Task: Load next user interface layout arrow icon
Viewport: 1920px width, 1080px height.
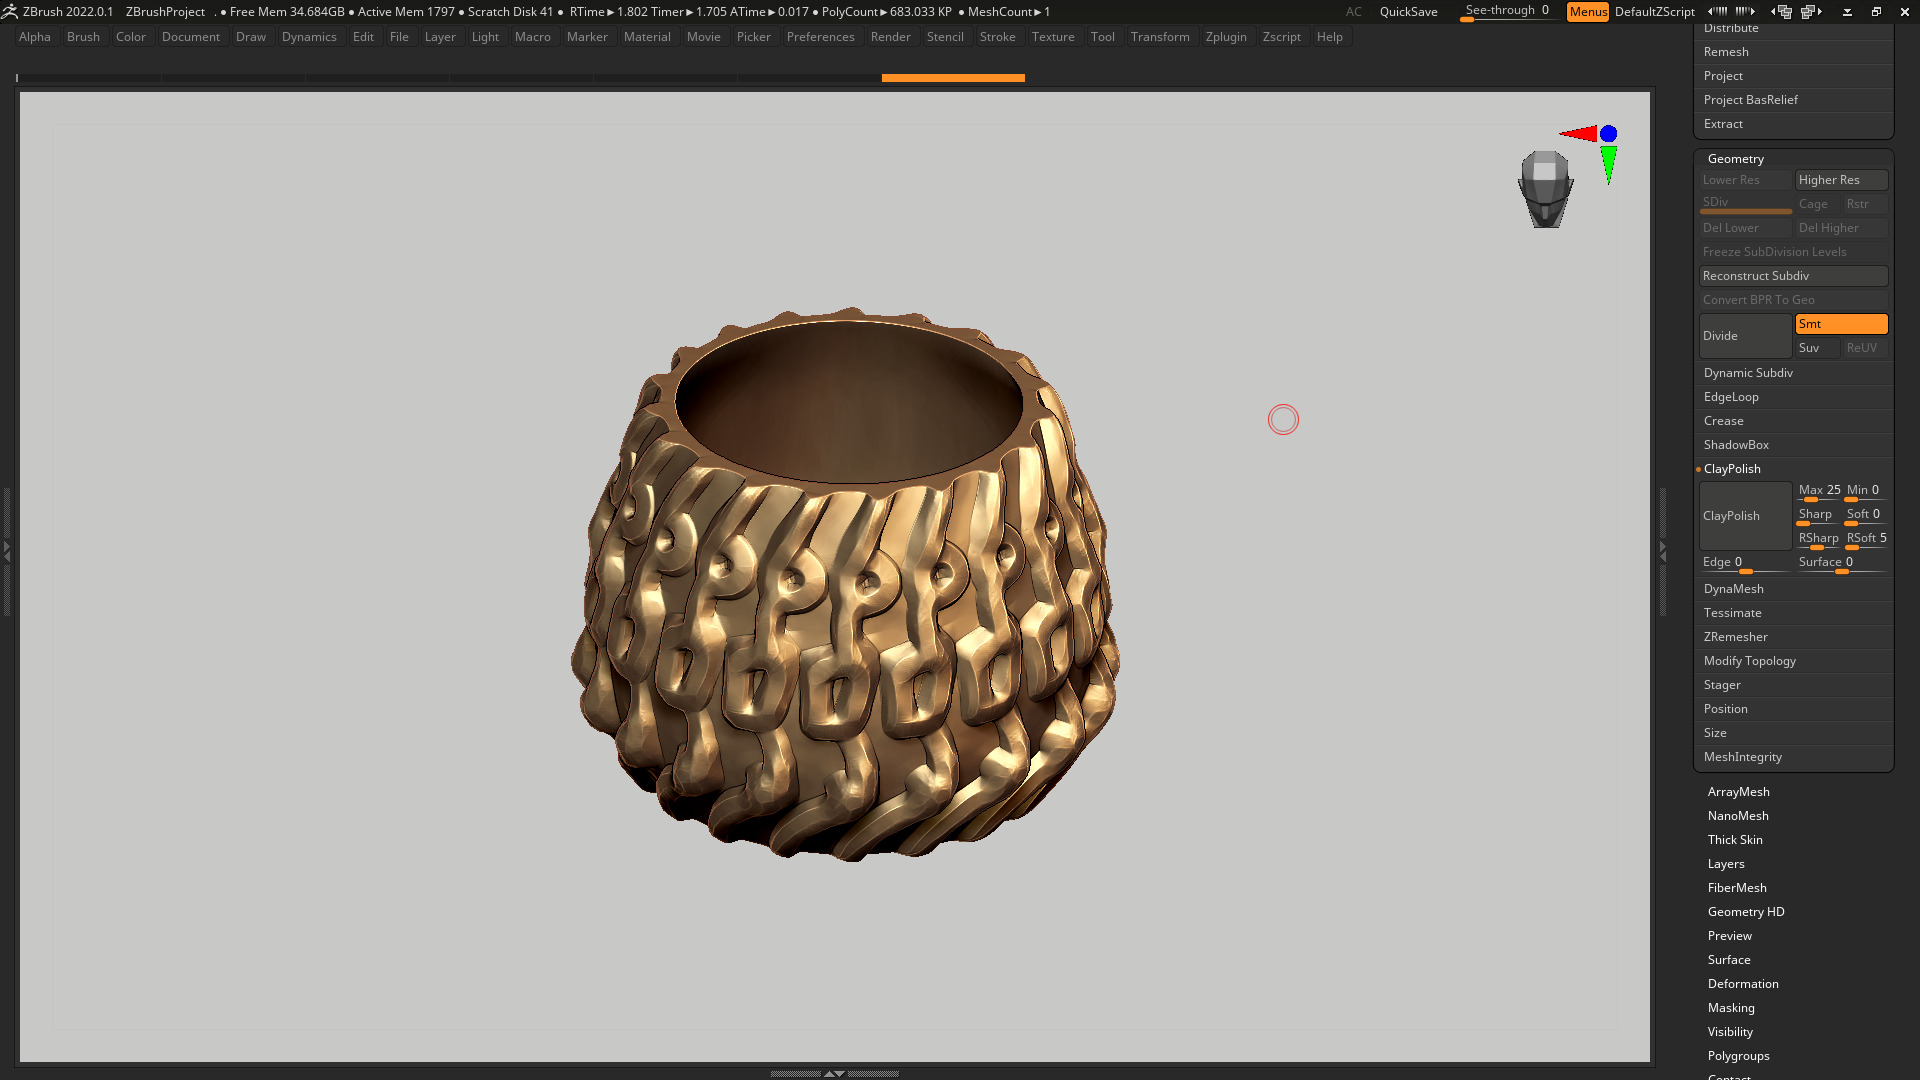Action: [1746, 11]
